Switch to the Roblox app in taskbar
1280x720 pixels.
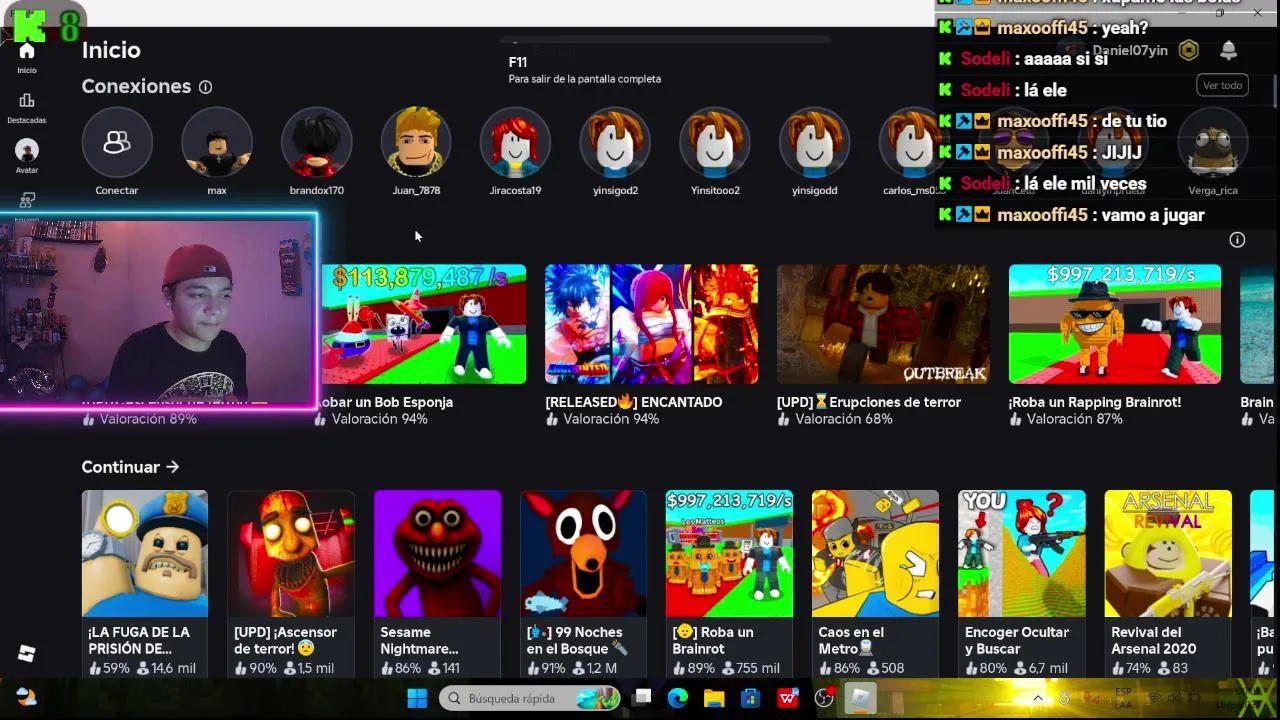tap(860, 698)
